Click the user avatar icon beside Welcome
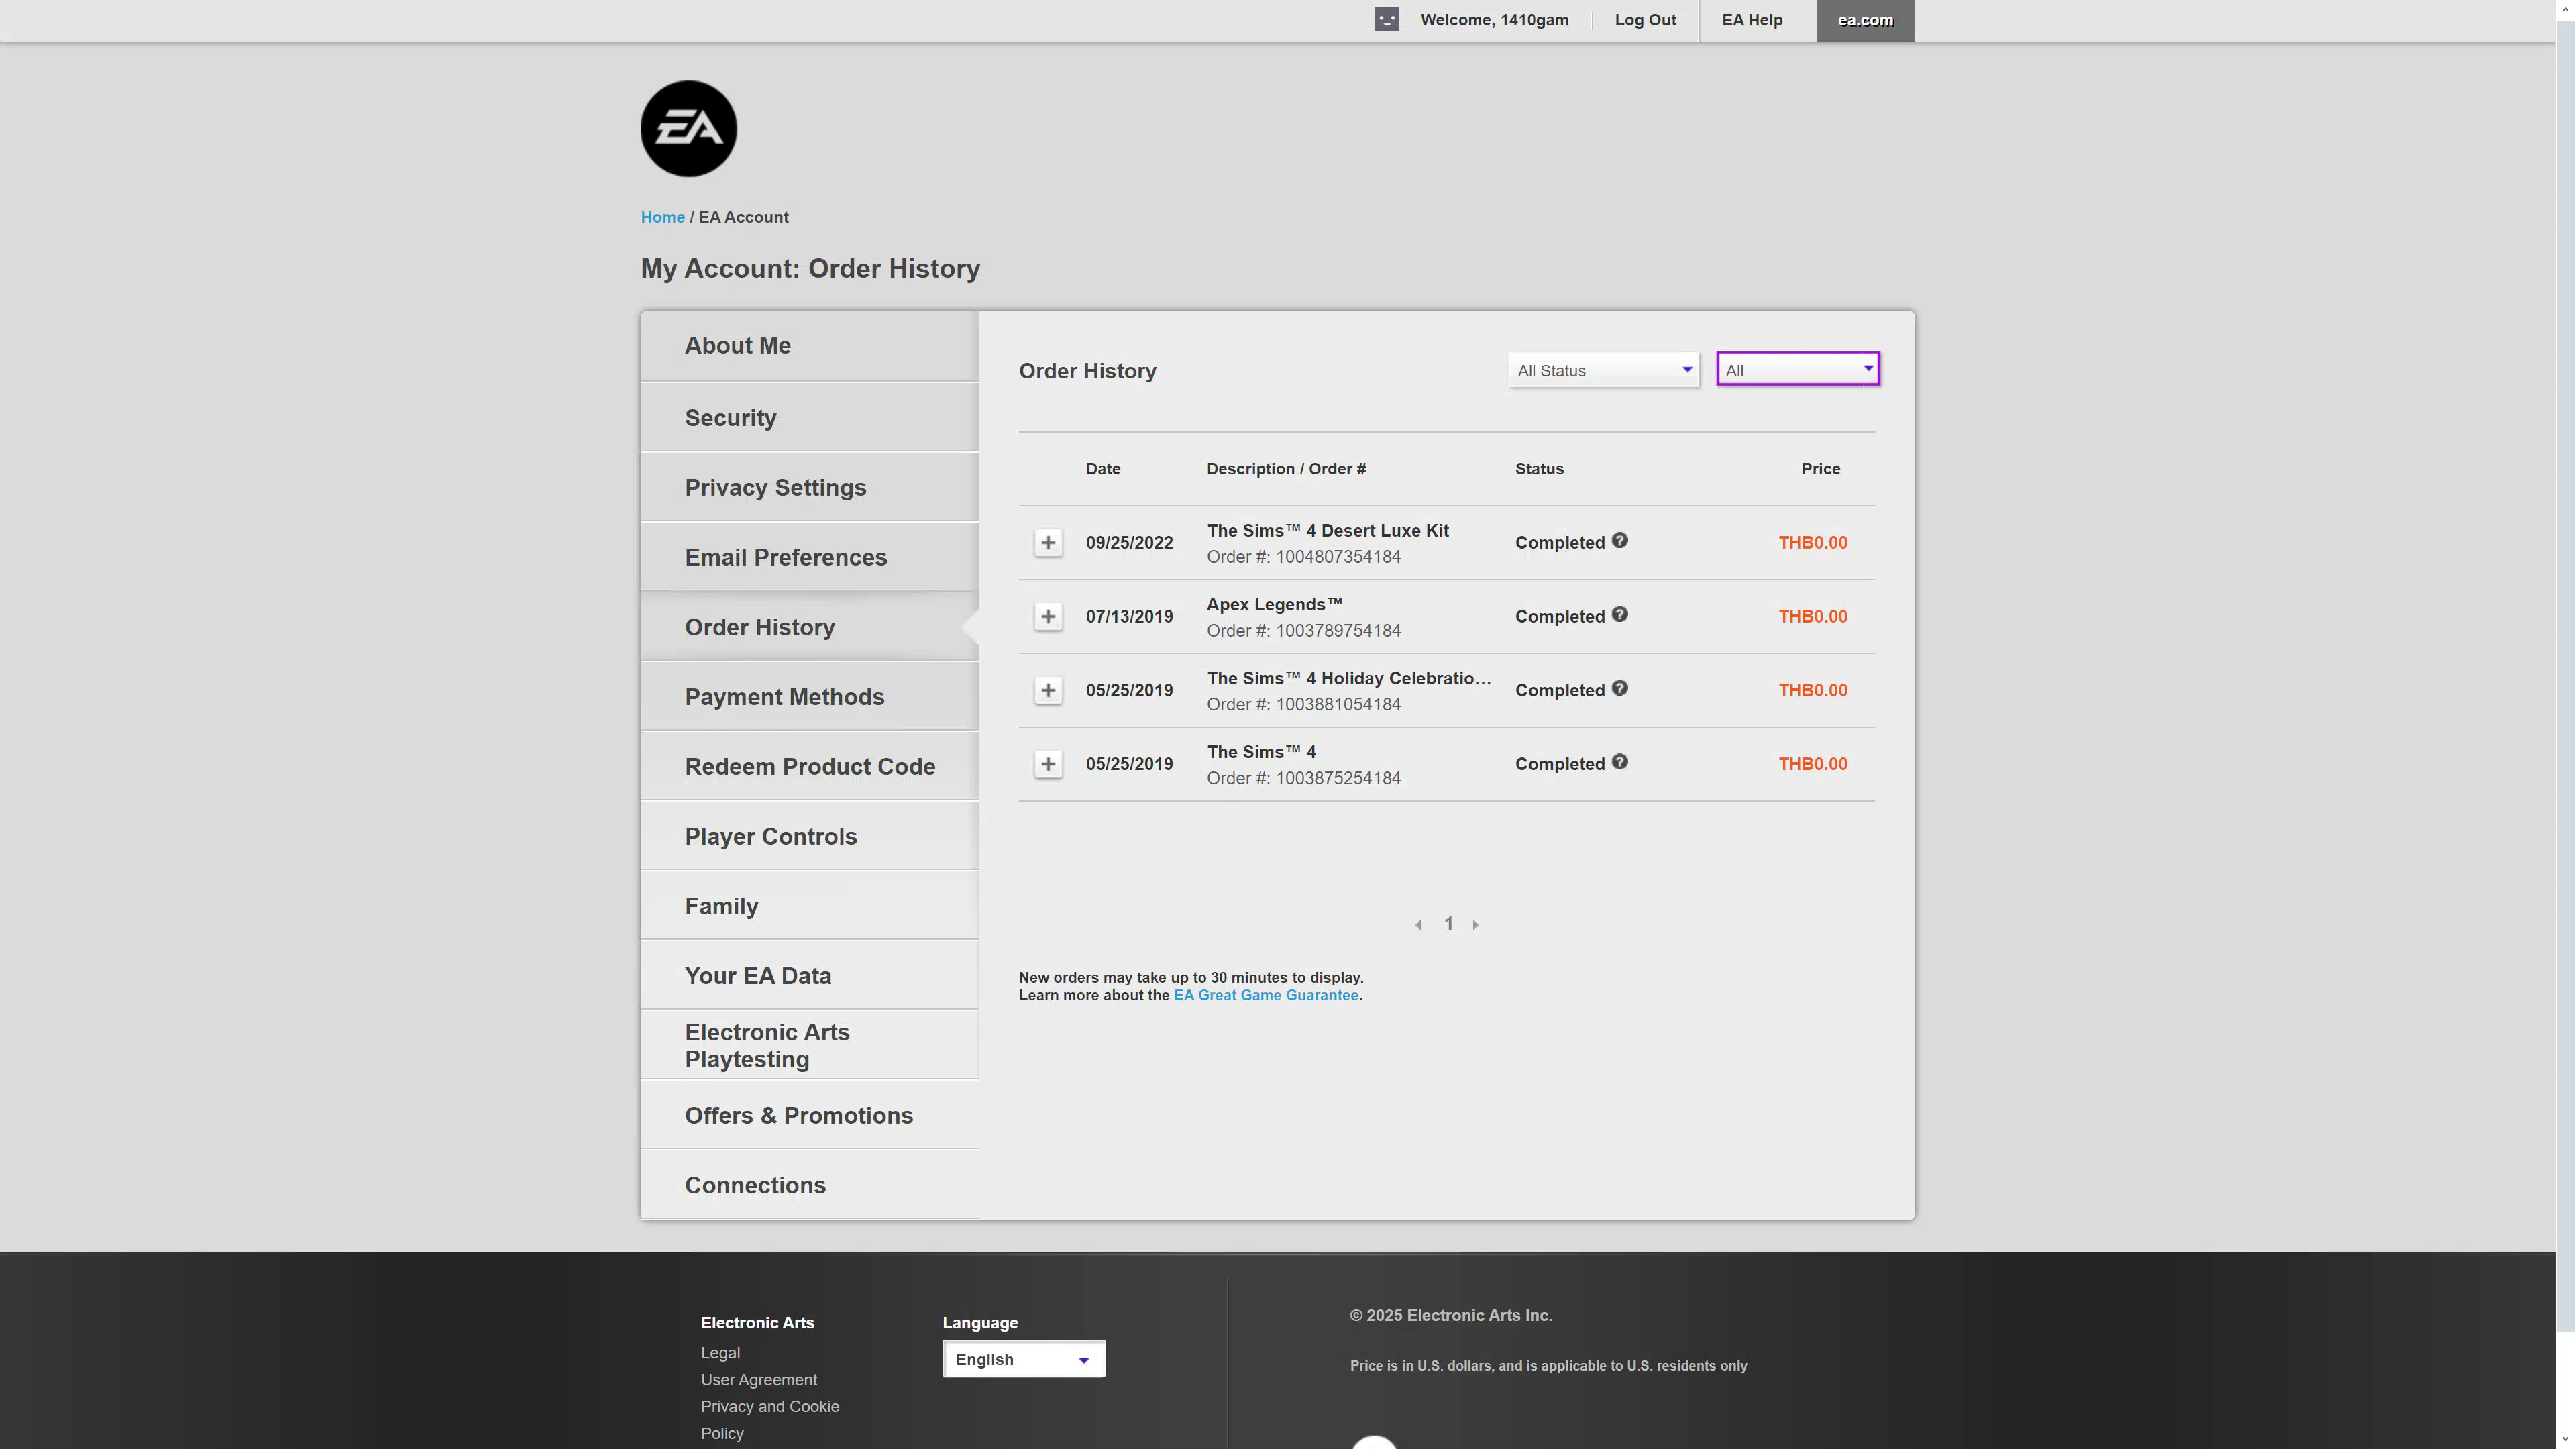The width and height of the screenshot is (2576, 1449). tap(1386, 20)
